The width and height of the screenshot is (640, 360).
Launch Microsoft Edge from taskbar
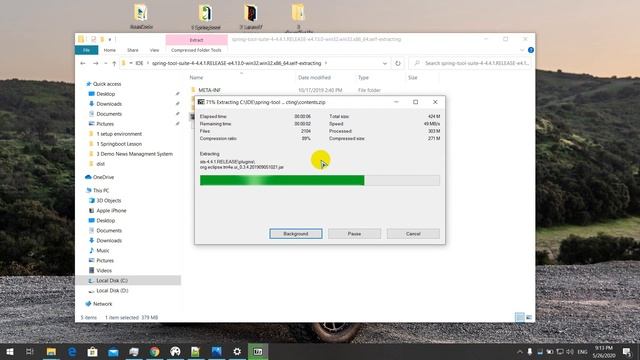[x=72, y=351]
